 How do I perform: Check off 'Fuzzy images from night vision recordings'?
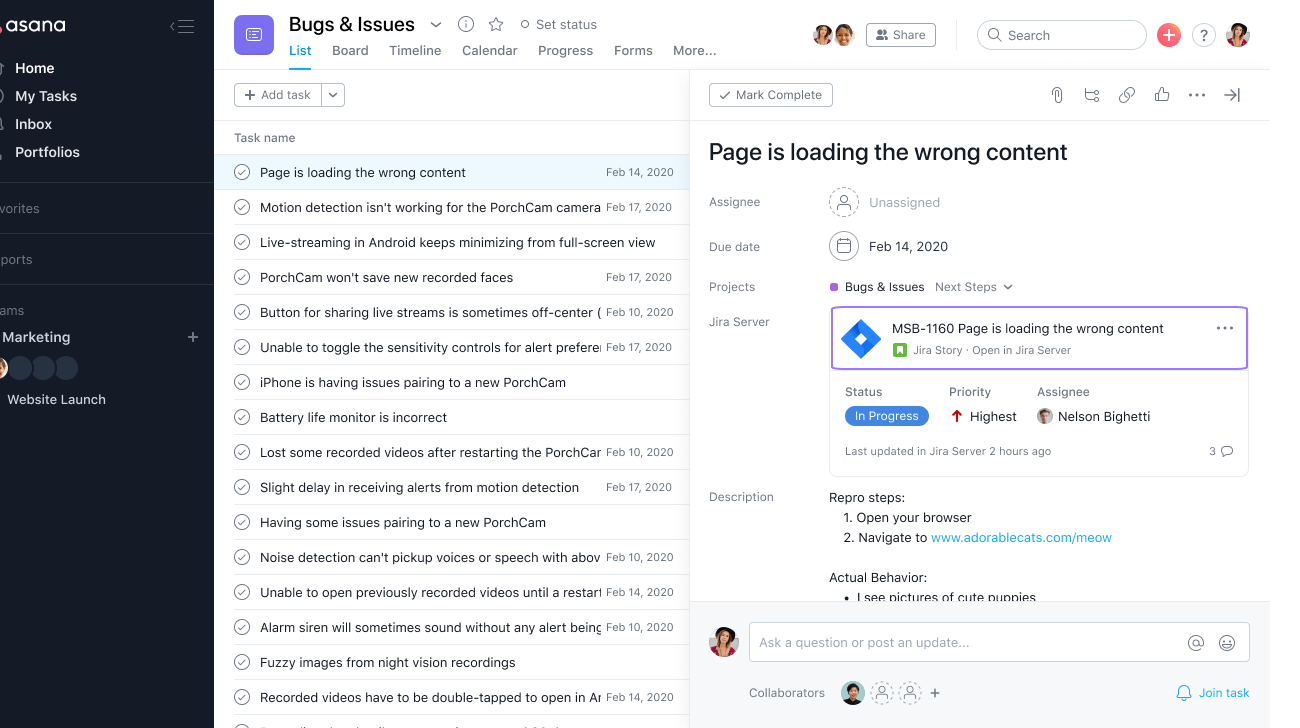click(x=242, y=662)
